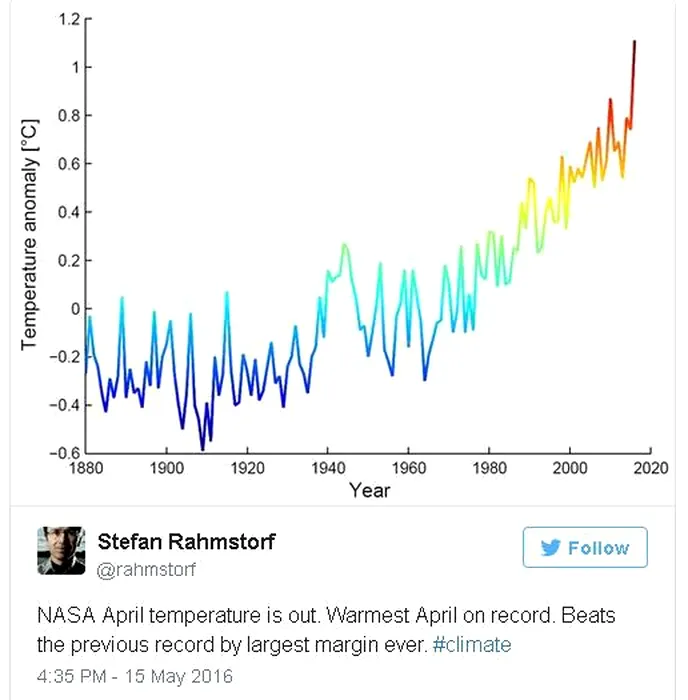Click the -0.6 y-axis tick label

click(63, 453)
